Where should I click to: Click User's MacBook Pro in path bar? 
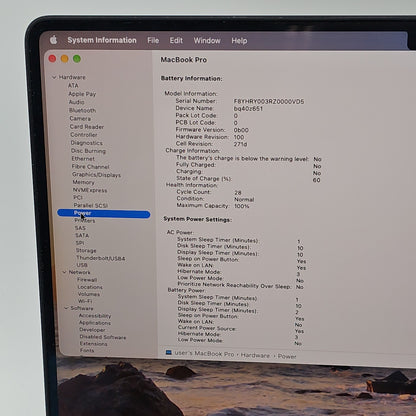[204, 354]
